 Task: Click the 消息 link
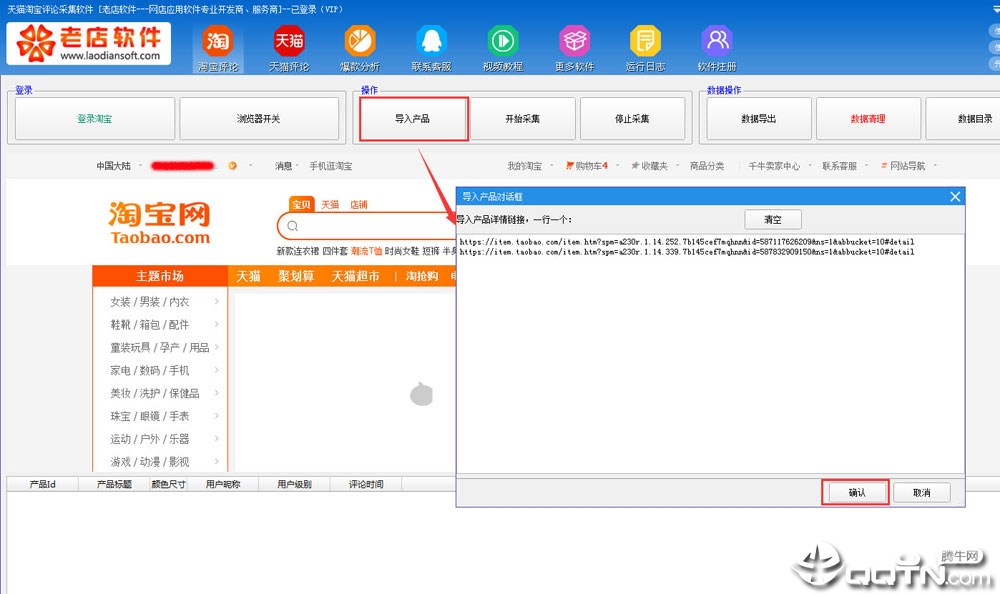pyautogui.click(x=286, y=166)
